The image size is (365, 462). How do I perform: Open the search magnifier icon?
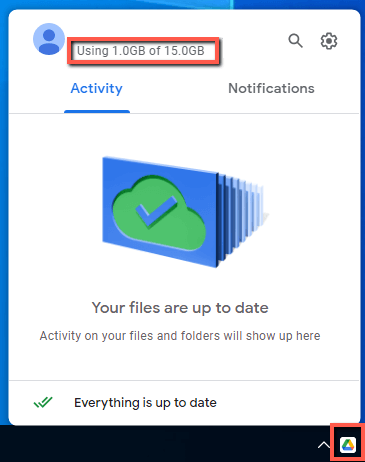pos(296,41)
